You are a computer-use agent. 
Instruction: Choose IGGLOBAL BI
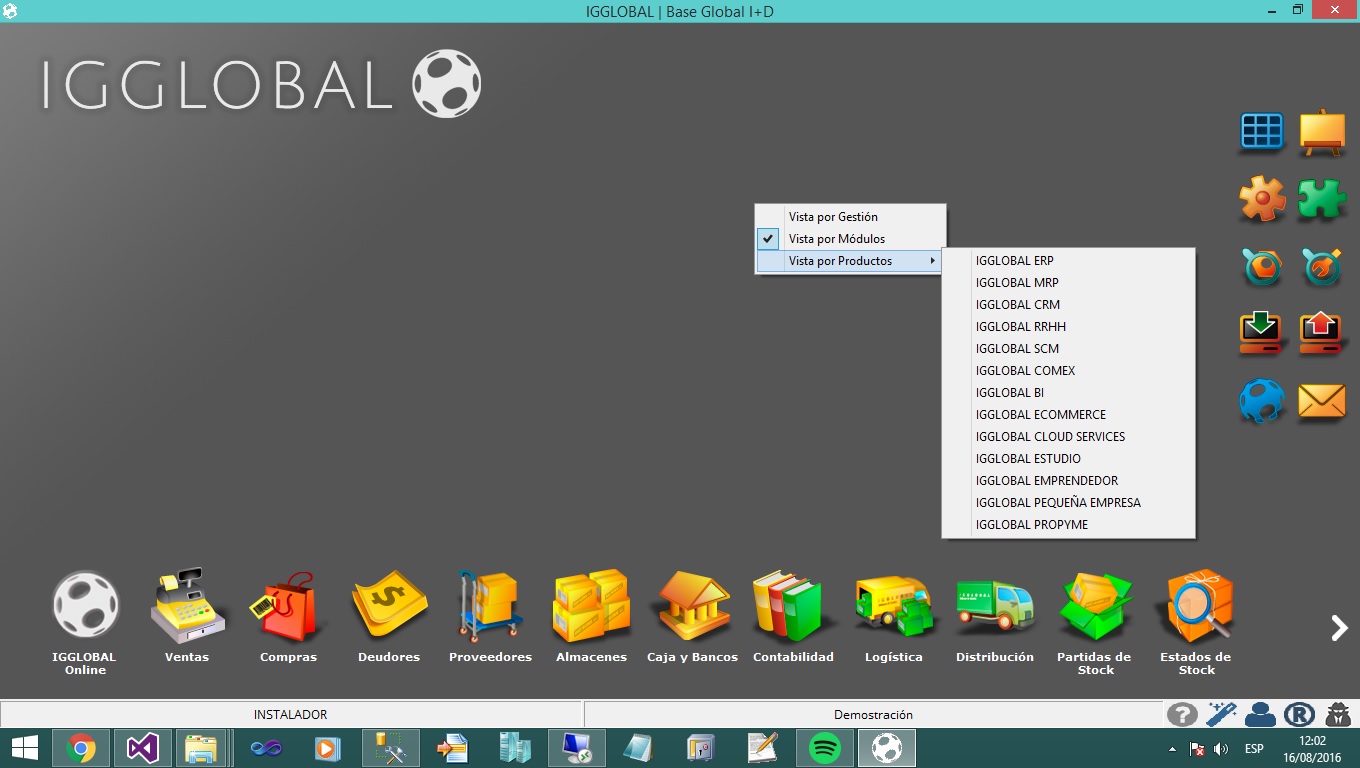[1068, 393]
